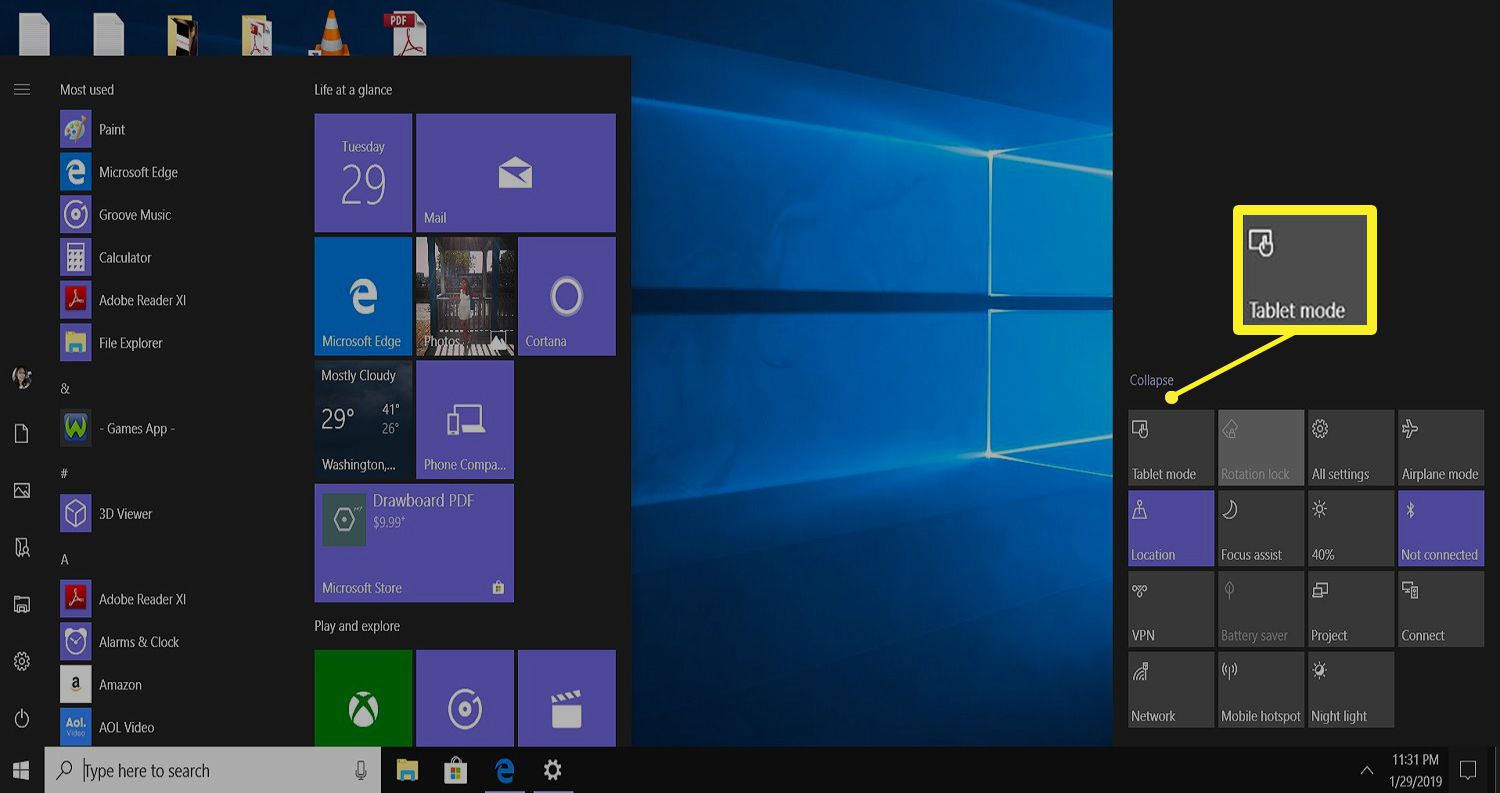Toggle Battery saver quick action
Screen dimensions: 1500x793
(1261, 609)
